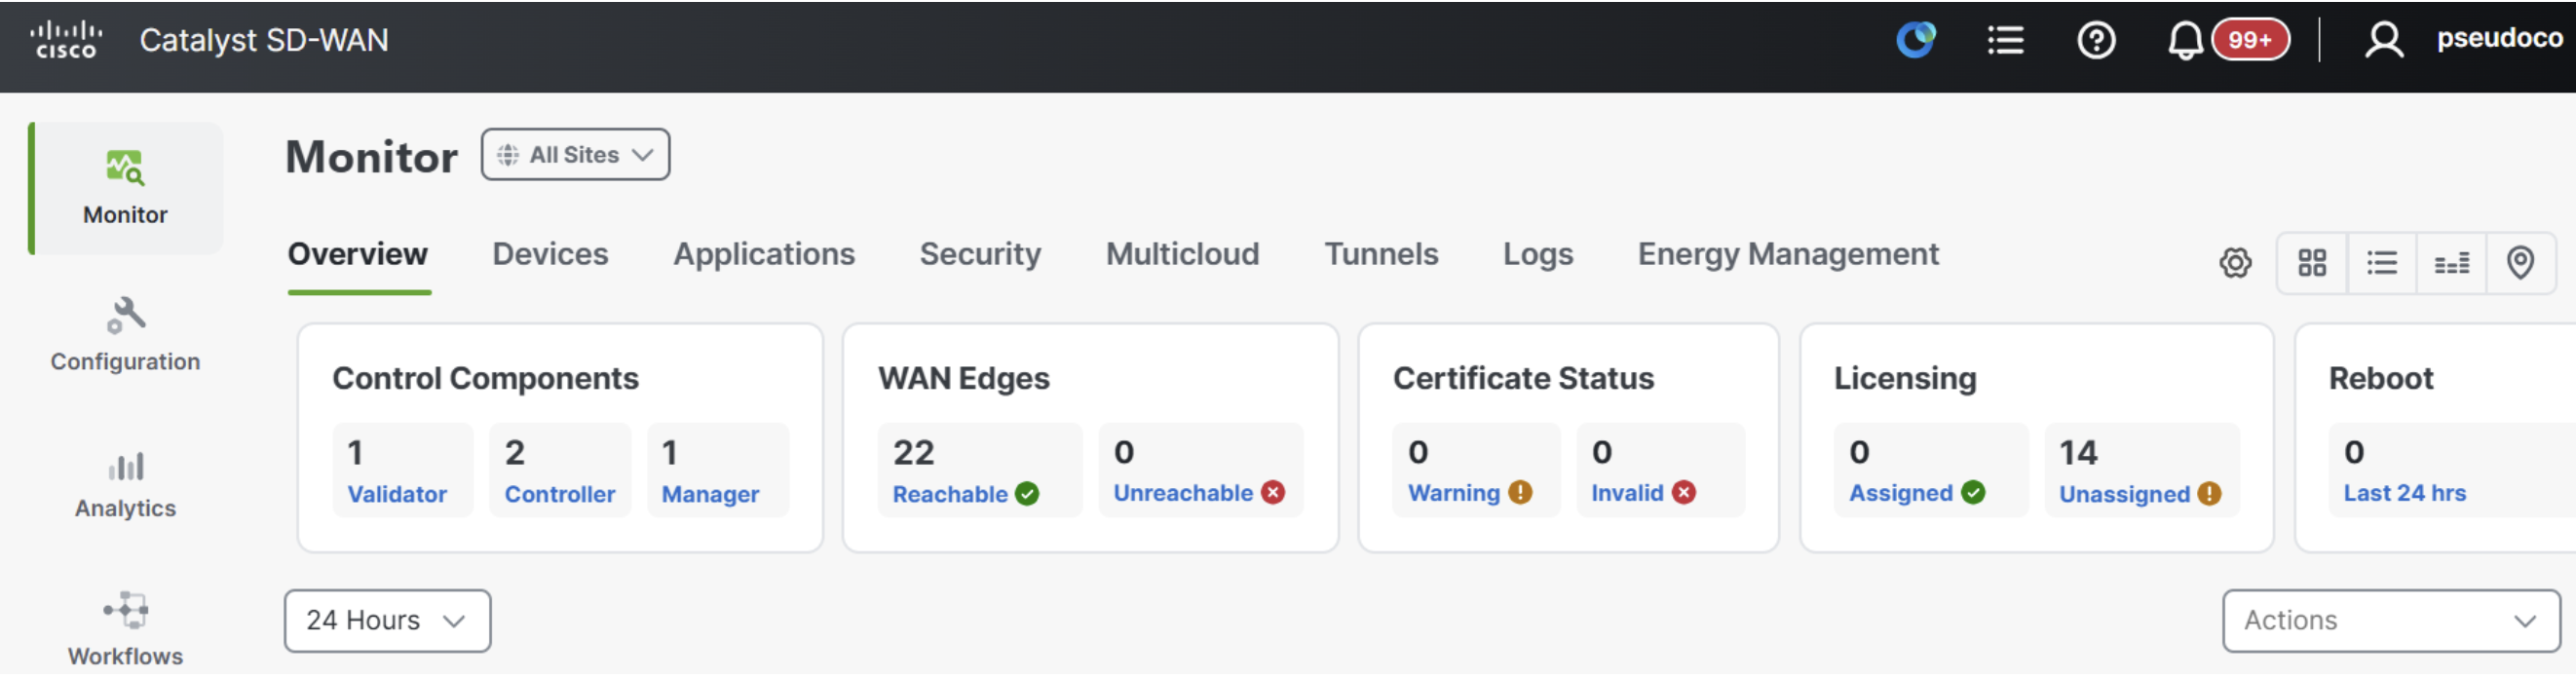Open the 24 Hours time range dropdown
The width and height of the screenshot is (2576, 678).
pos(387,621)
